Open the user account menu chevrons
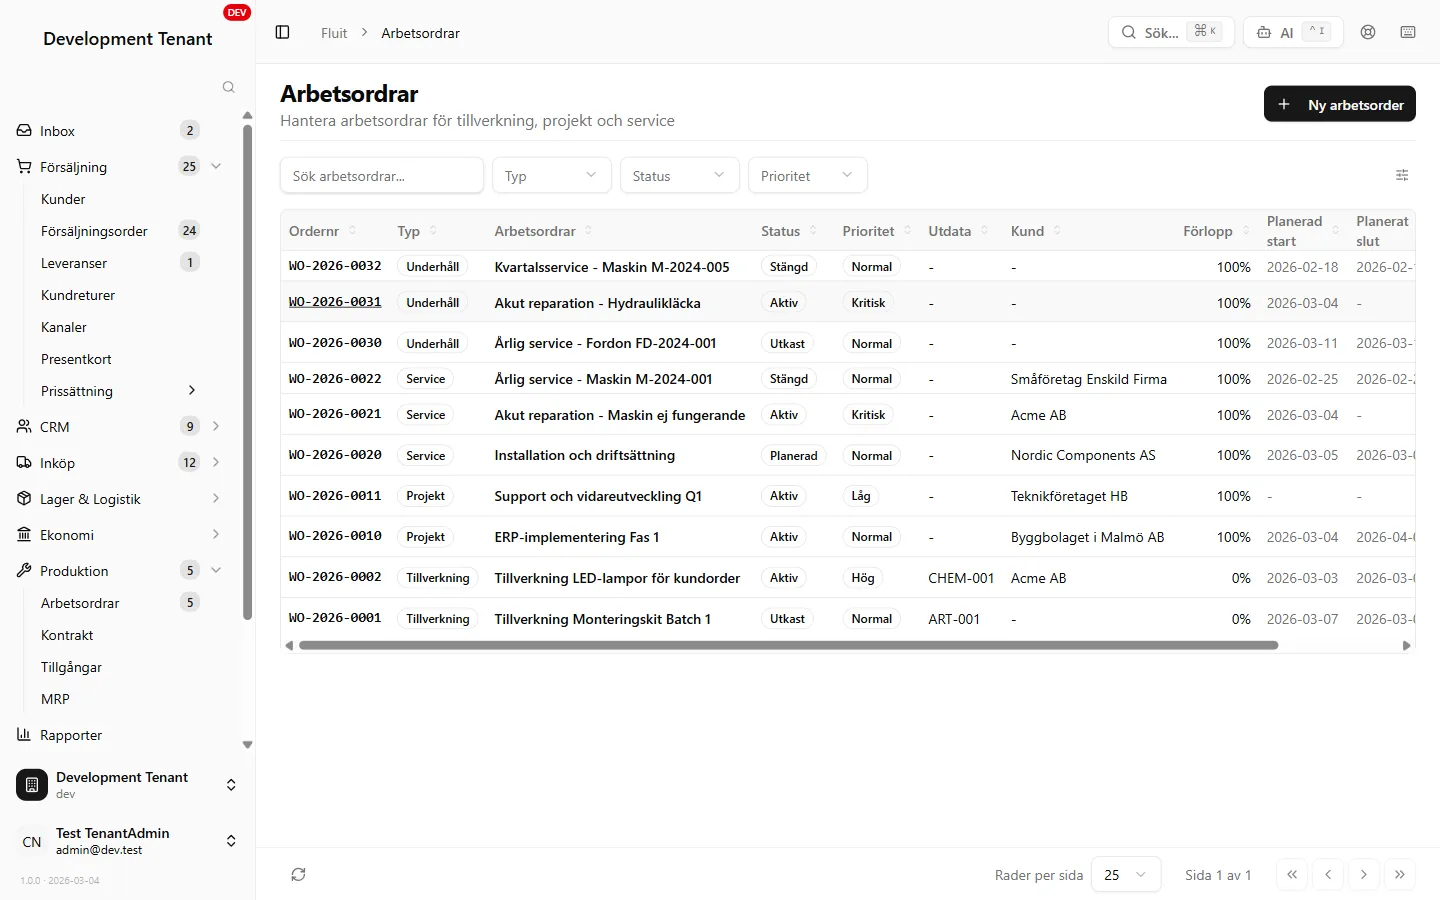 click(231, 841)
